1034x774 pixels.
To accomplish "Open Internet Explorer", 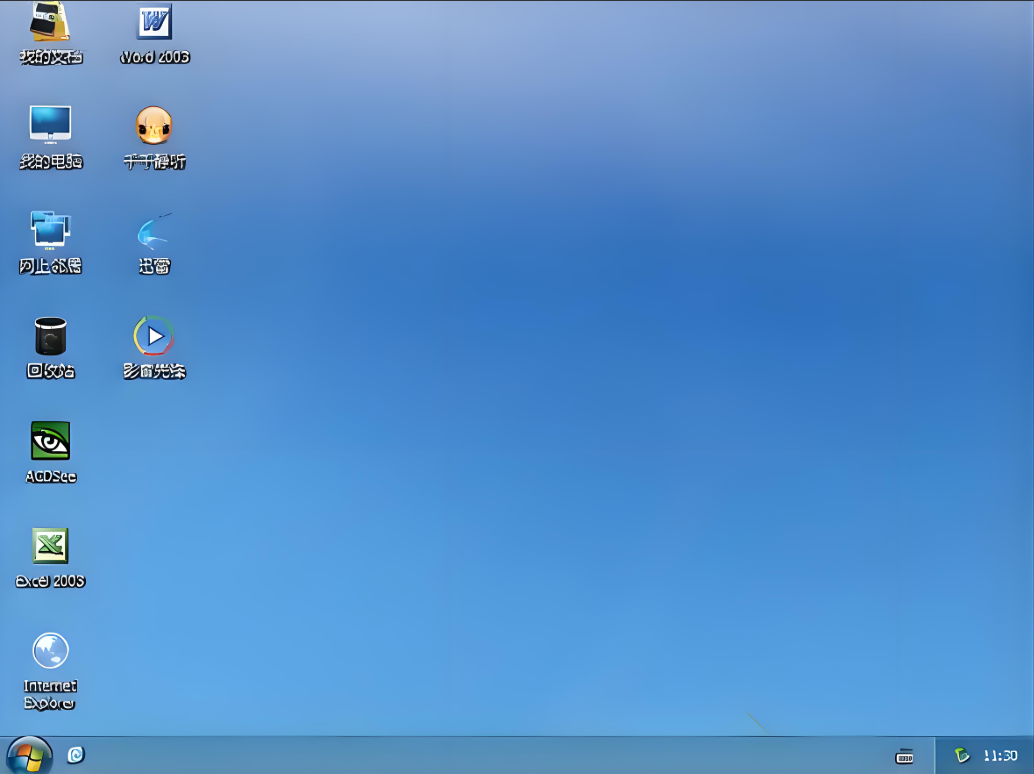I will point(50,650).
